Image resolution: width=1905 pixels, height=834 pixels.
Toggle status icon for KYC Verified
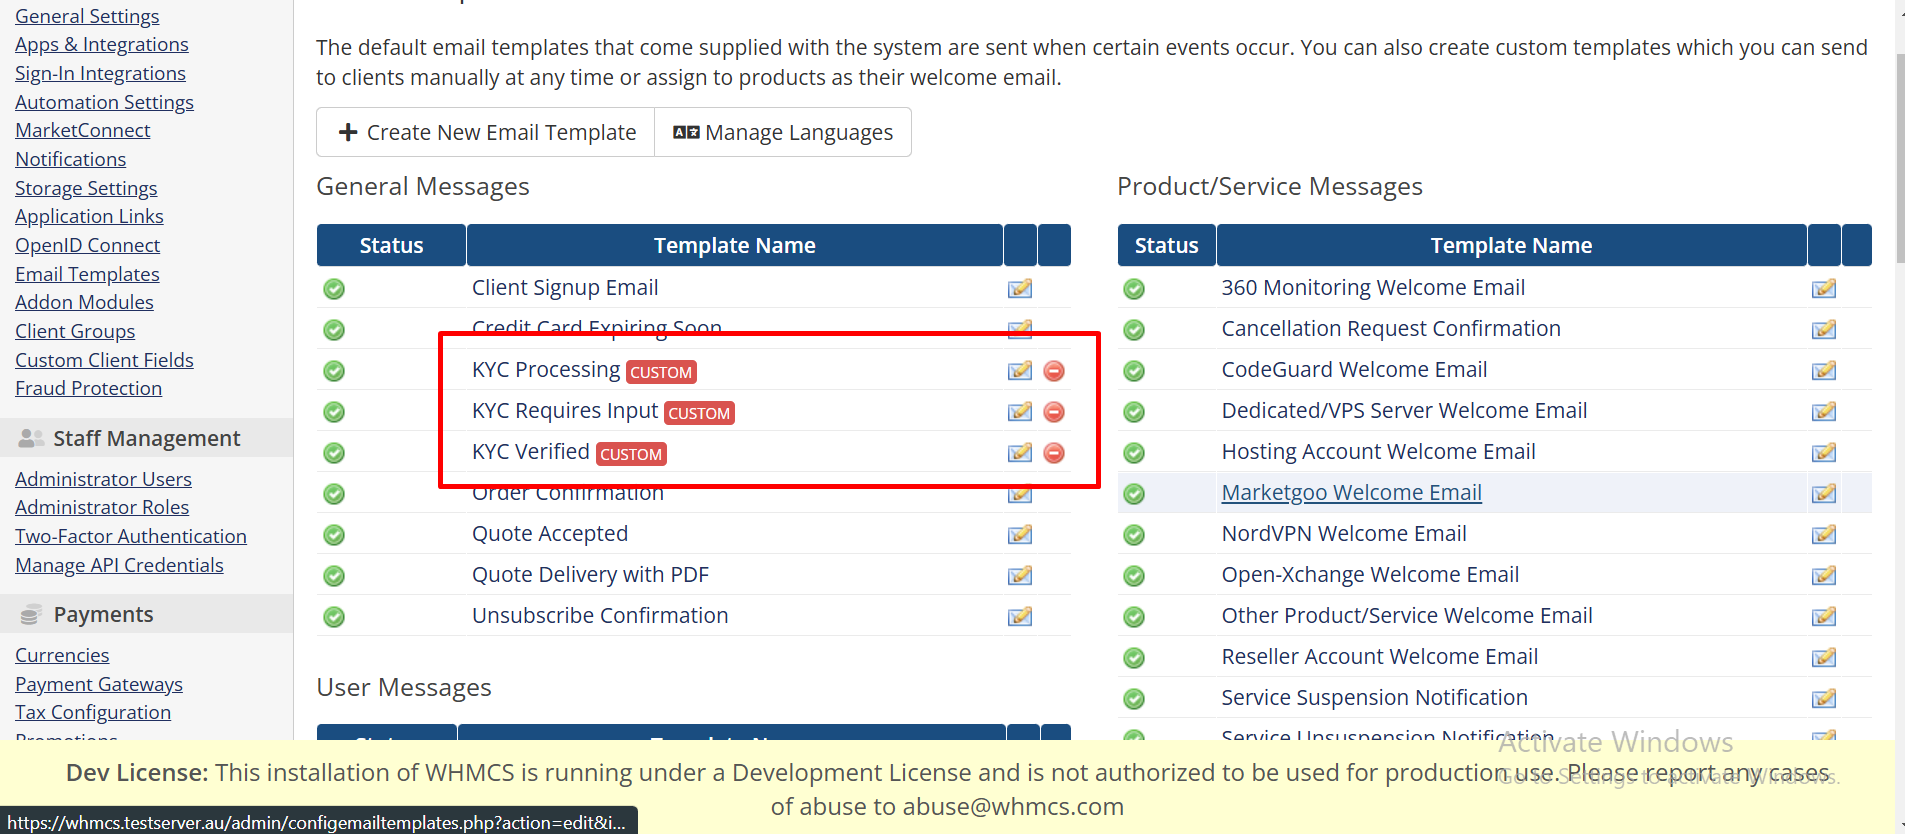(x=334, y=453)
